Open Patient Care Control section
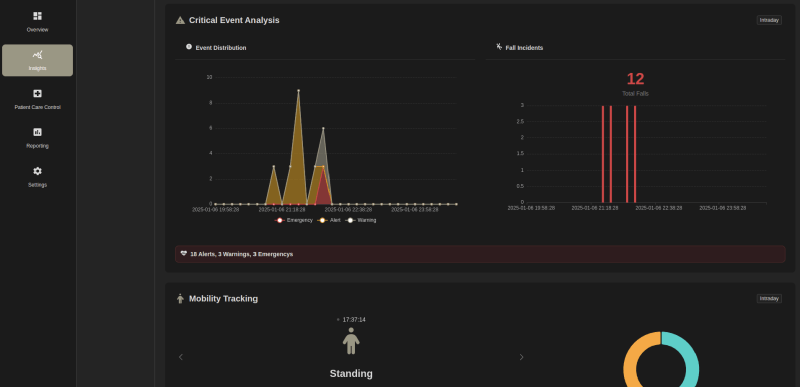The height and width of the screenshot is (387, 800). [x=37, y=99]
